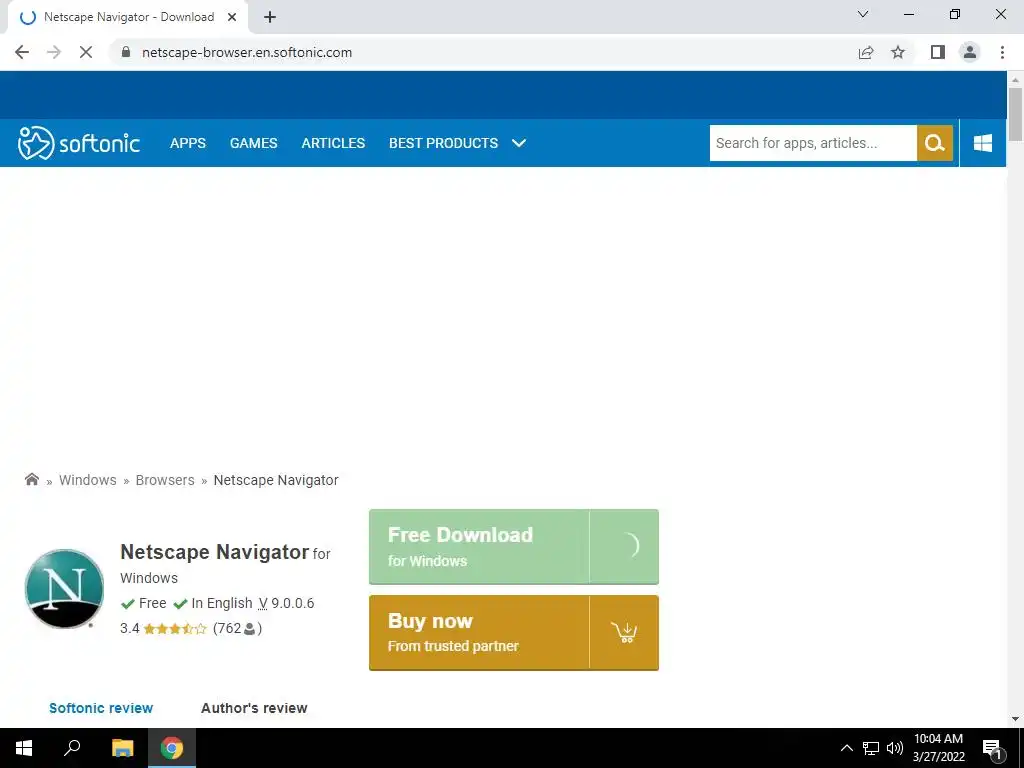This screenshot has height=768, width=1024.
Task: Click the taskbar clock and date
Action: (938, 748)
